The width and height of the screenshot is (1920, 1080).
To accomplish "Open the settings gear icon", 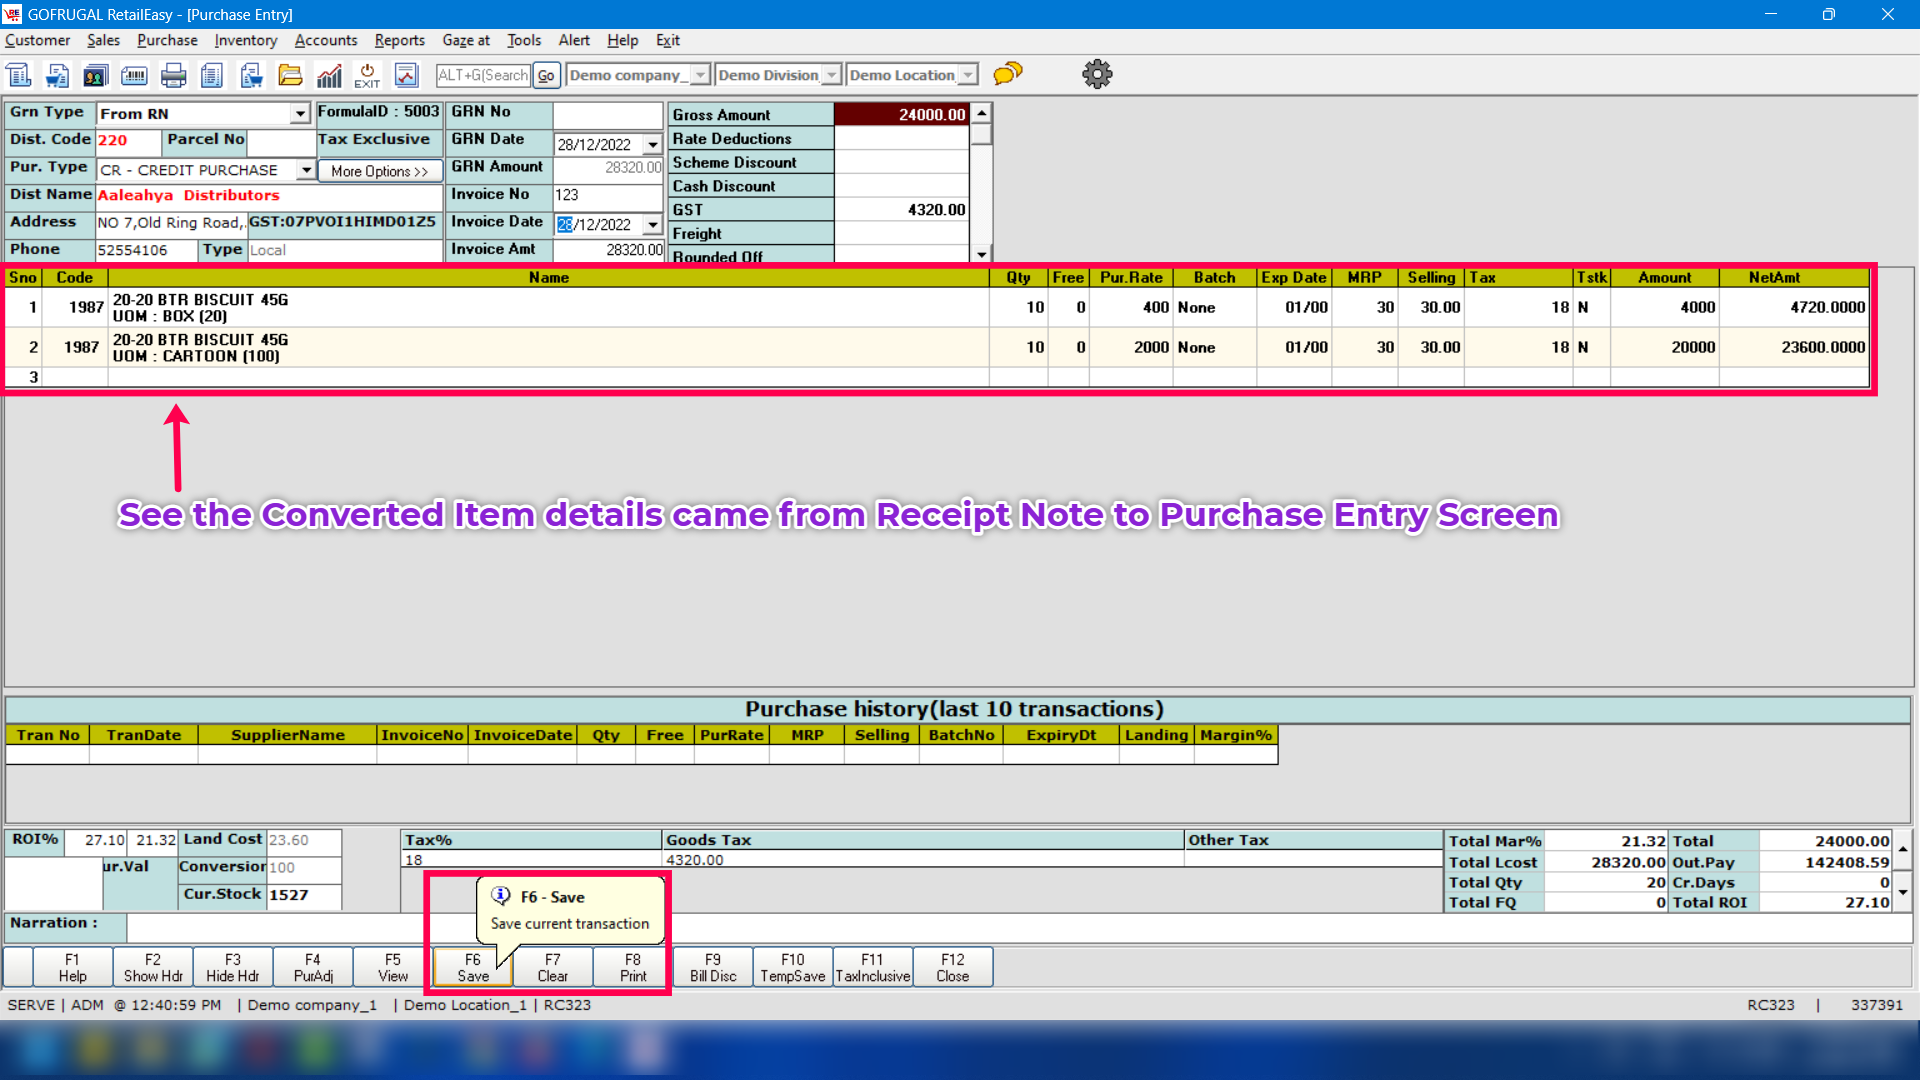I will pos(1097,74).
